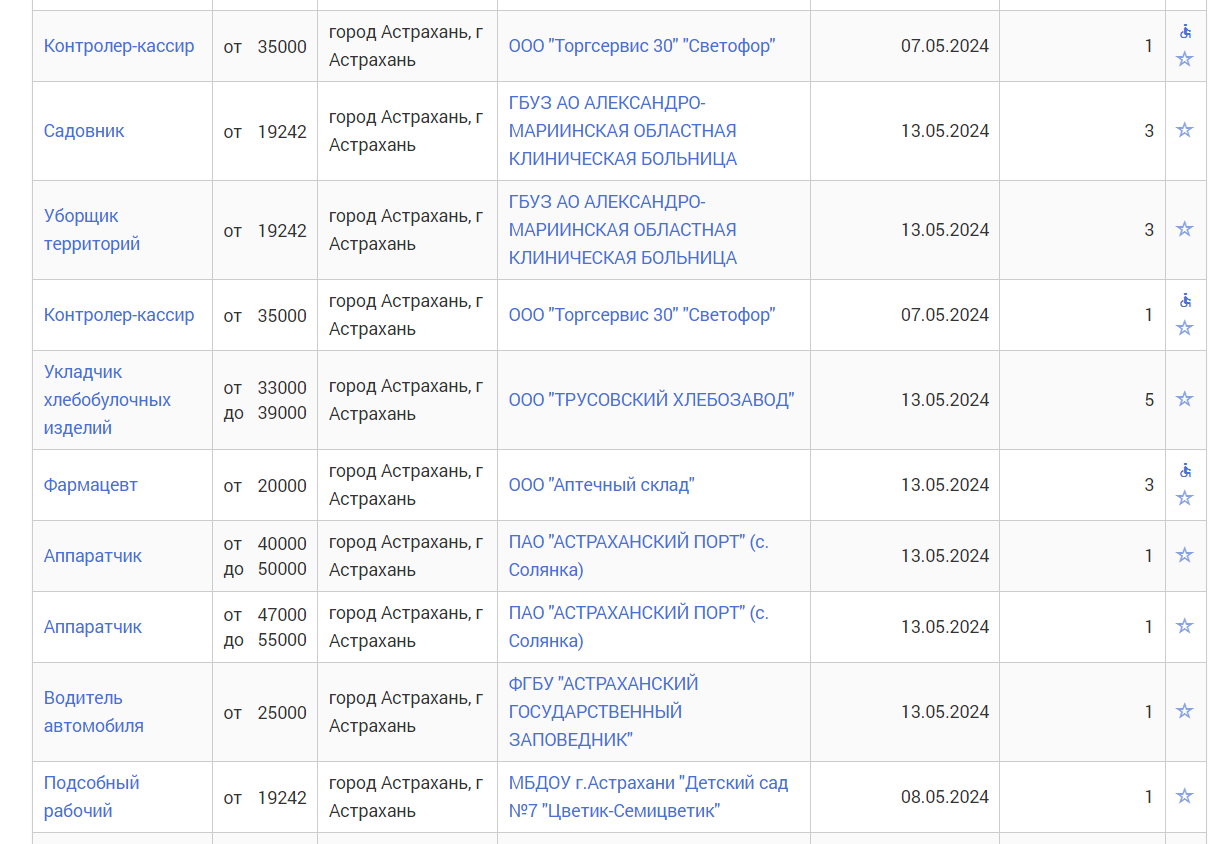Select the date 08.05.2024 in Подсобный рабочий row

(x=944, y=797)
